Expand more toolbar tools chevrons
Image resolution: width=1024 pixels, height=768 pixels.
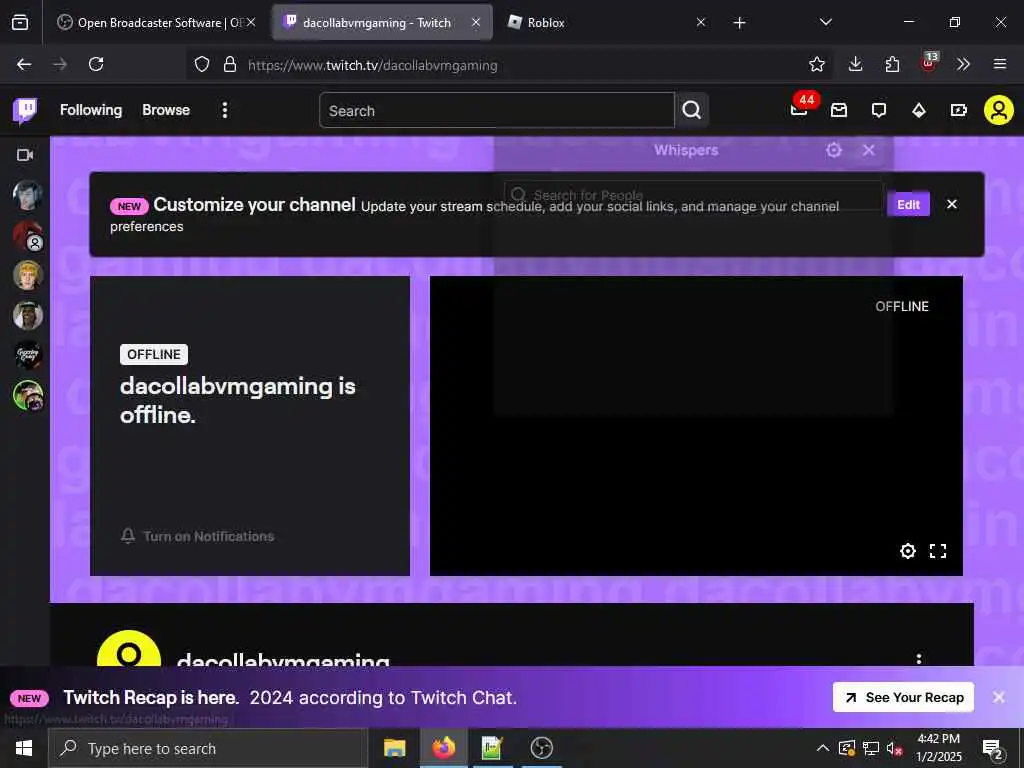tap(963, 64)
